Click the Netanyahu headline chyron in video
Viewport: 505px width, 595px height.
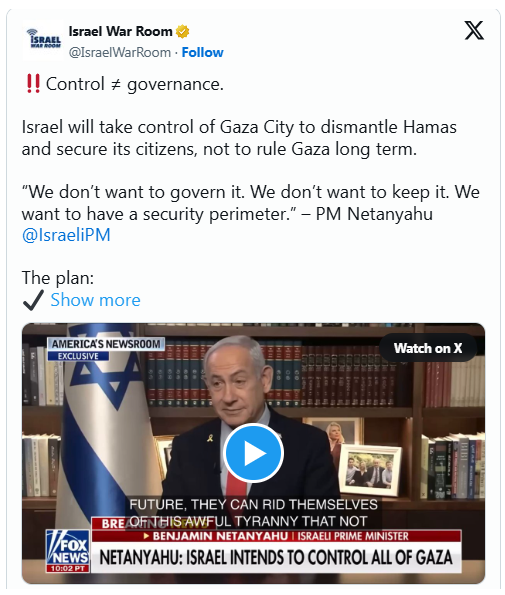click(276, 557)
